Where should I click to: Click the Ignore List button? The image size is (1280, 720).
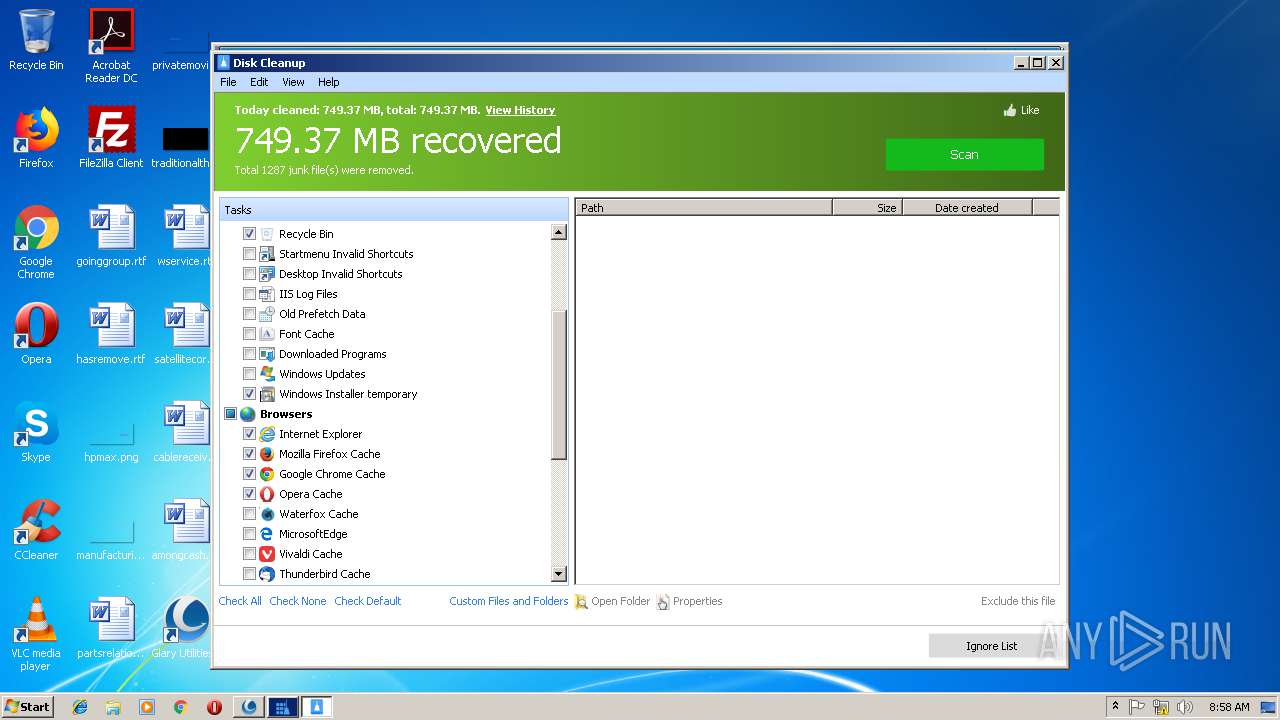point(991,646)
